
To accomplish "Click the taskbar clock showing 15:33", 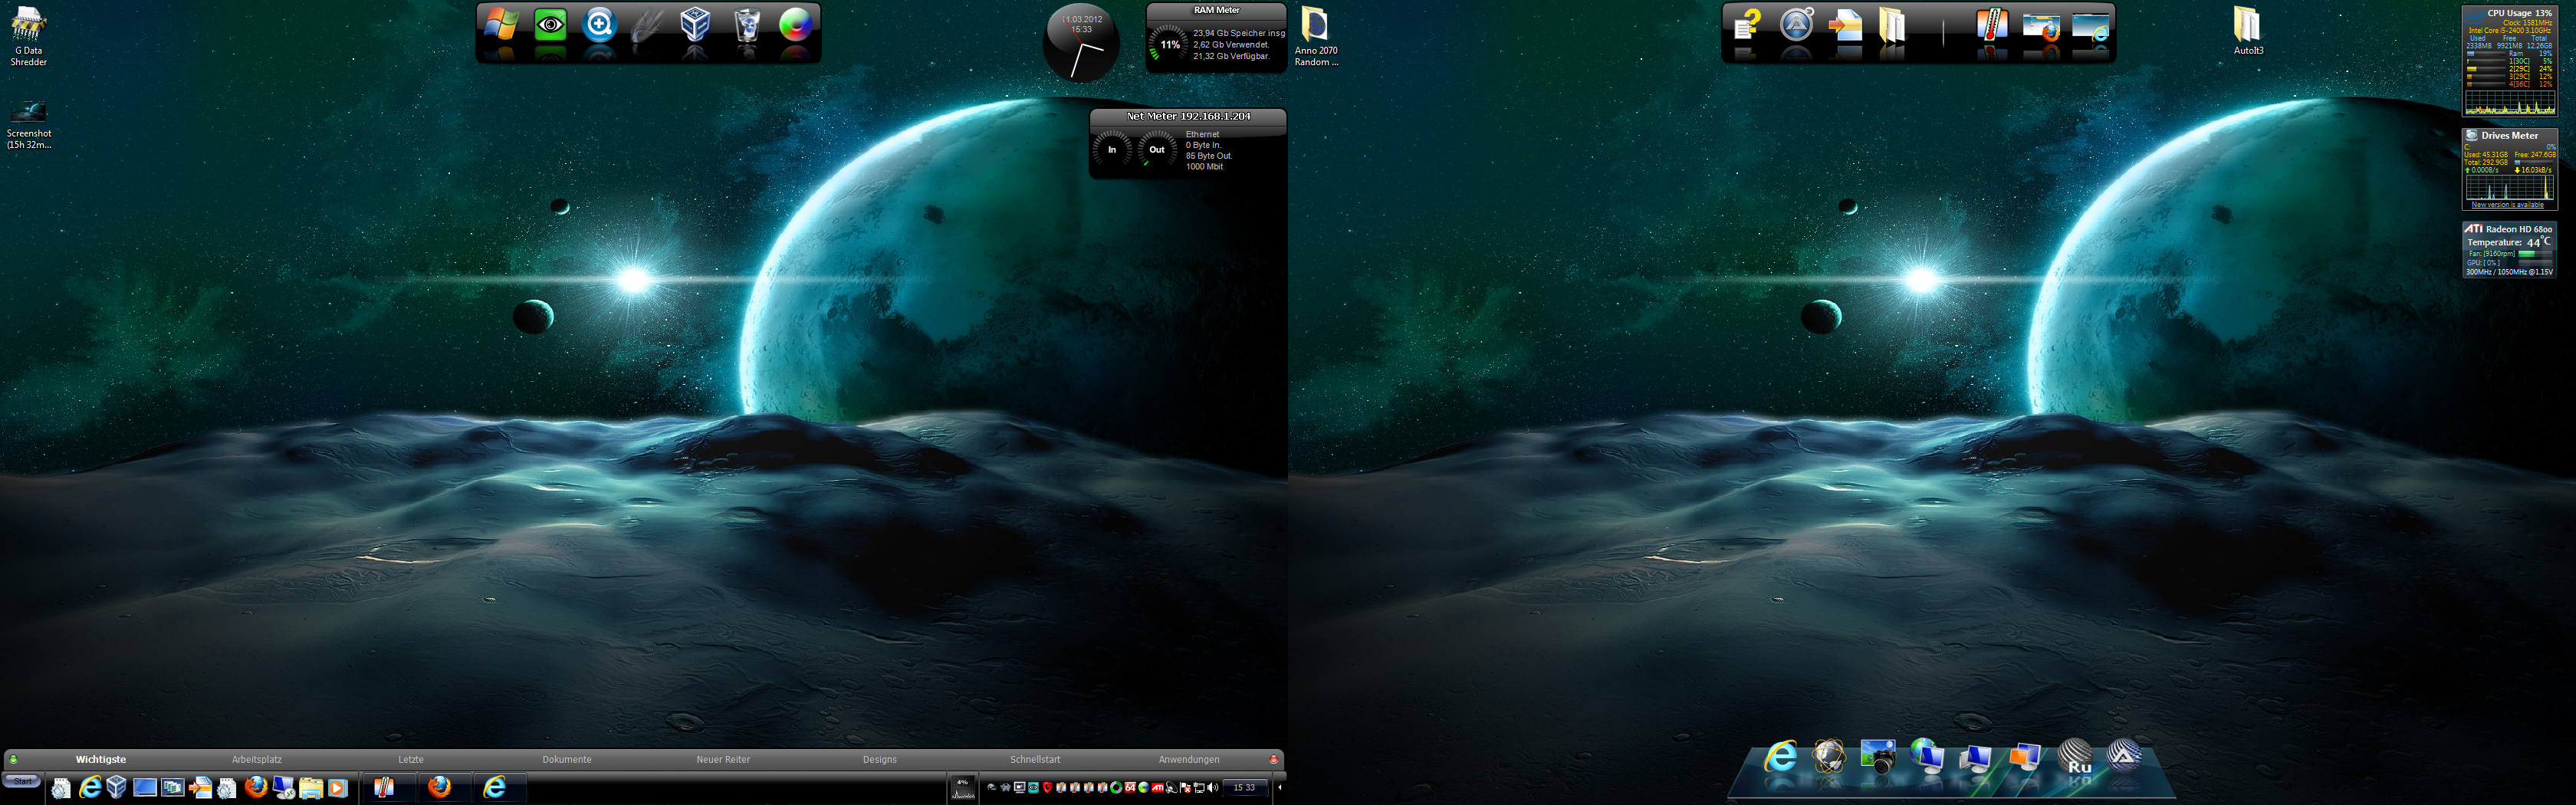I will pyautogui.click(x=1244, y=788).
